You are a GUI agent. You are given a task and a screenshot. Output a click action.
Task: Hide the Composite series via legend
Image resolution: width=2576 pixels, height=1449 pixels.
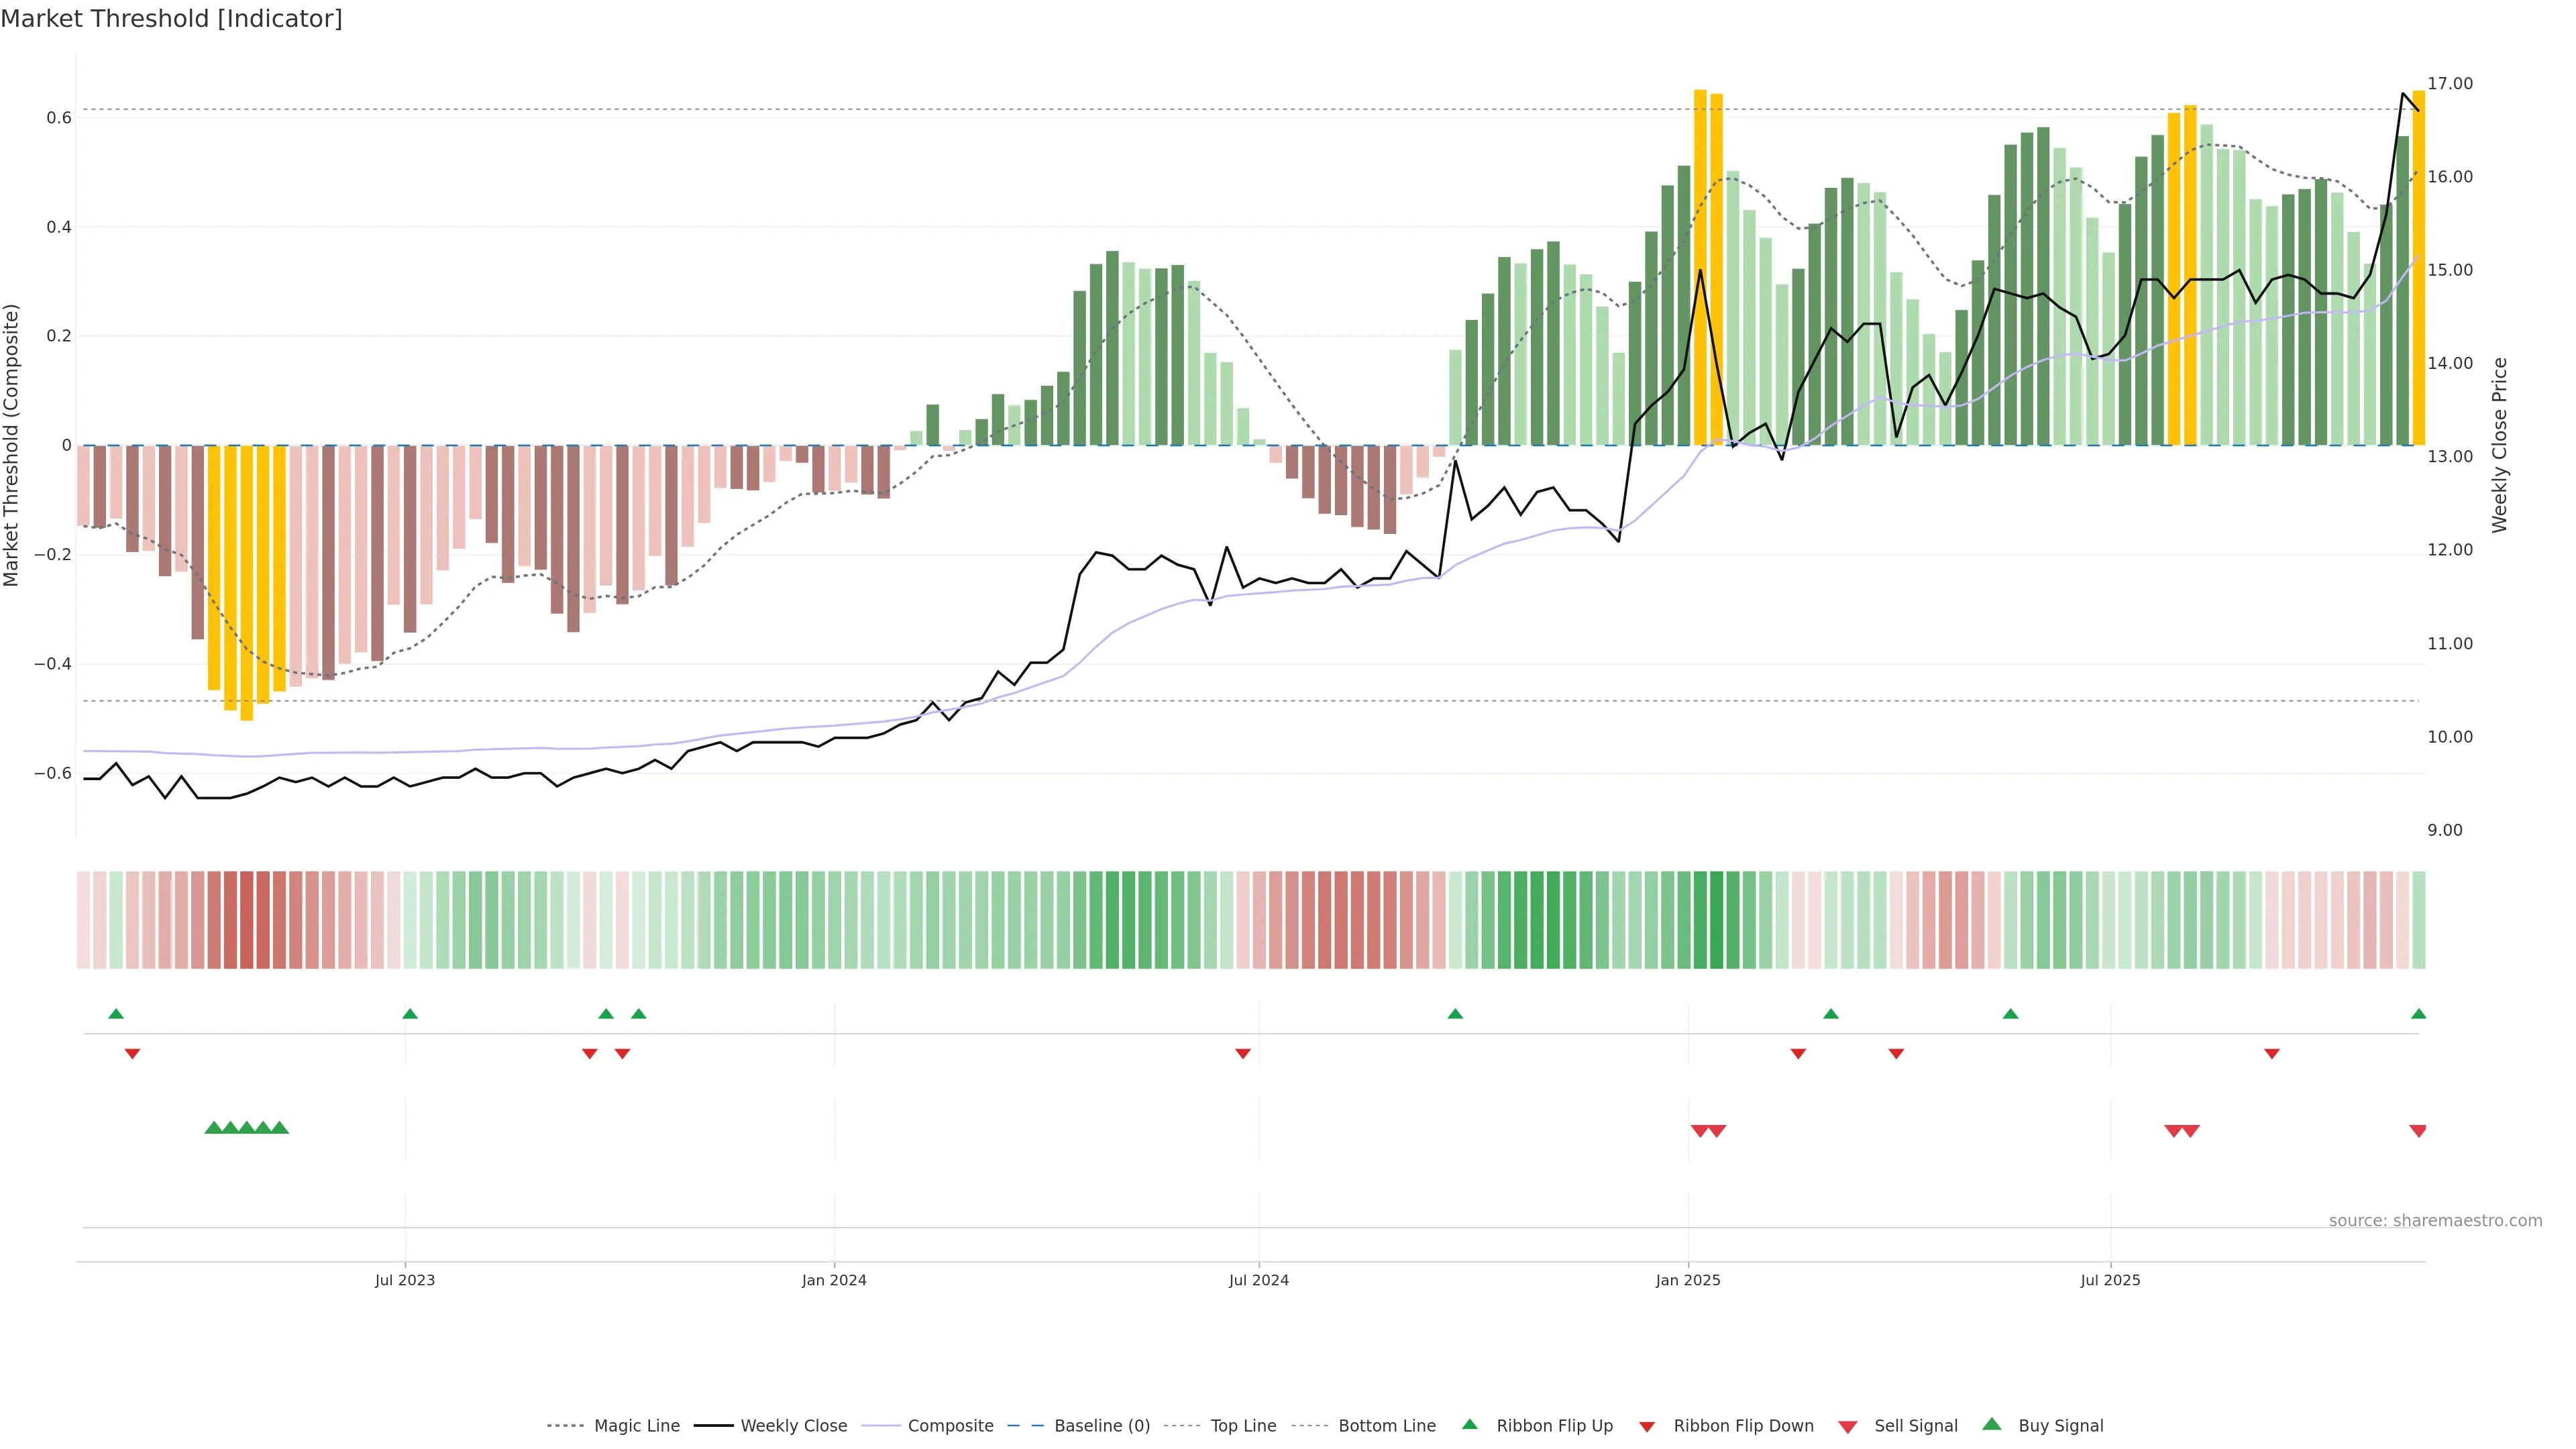950,1426
